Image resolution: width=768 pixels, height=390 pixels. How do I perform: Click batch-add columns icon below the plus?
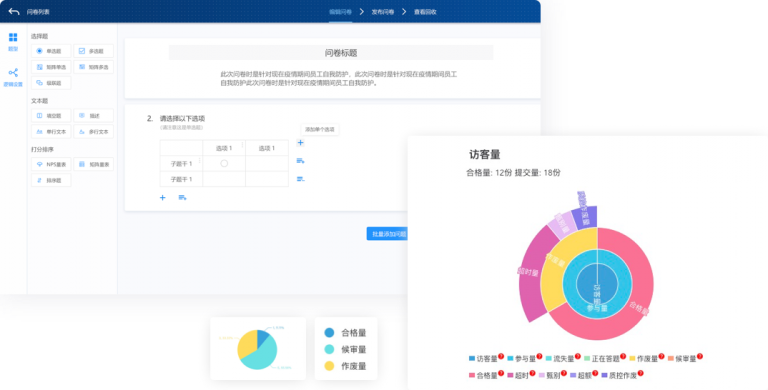tap(301, 161)
